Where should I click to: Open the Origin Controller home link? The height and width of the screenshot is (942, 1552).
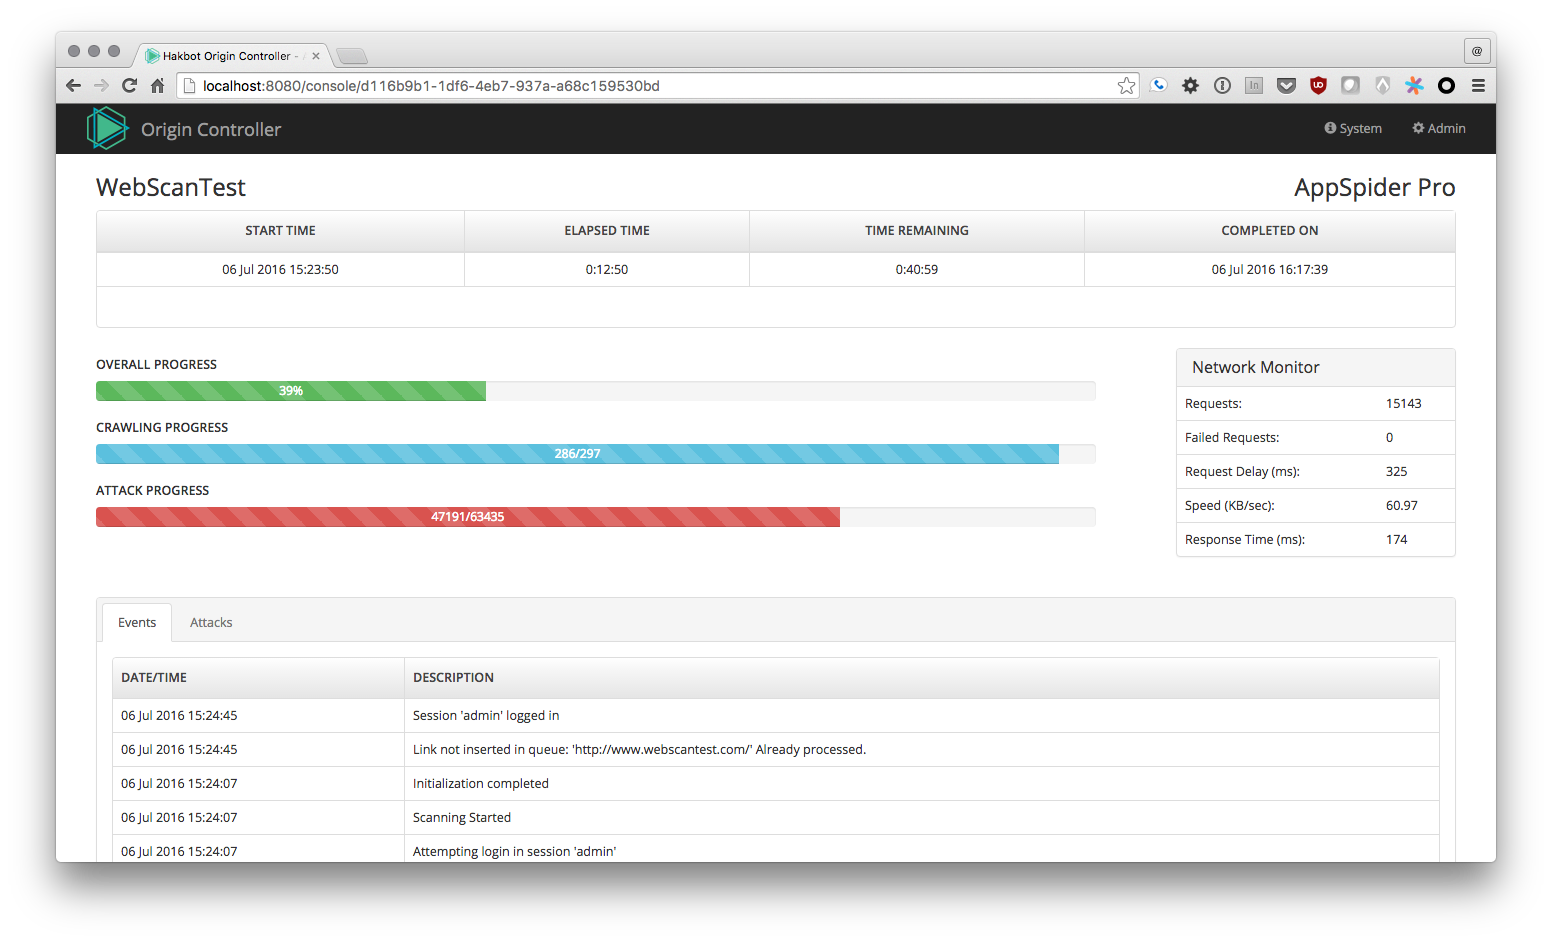pos(211,129)
